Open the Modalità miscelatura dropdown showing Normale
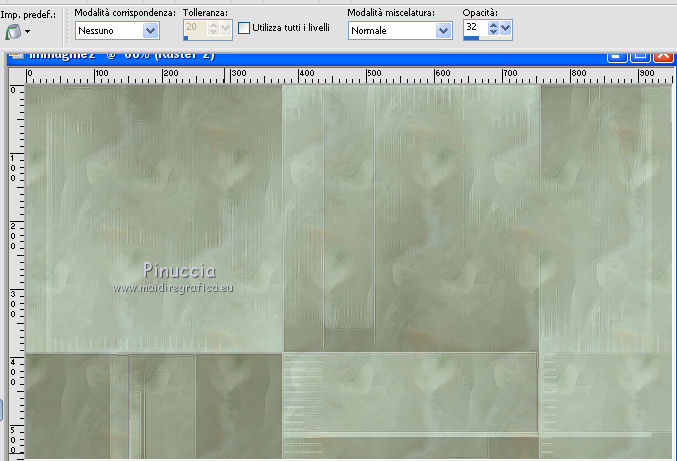The height and width of the screenshot is (461, 677). click(x=400, y=31)
